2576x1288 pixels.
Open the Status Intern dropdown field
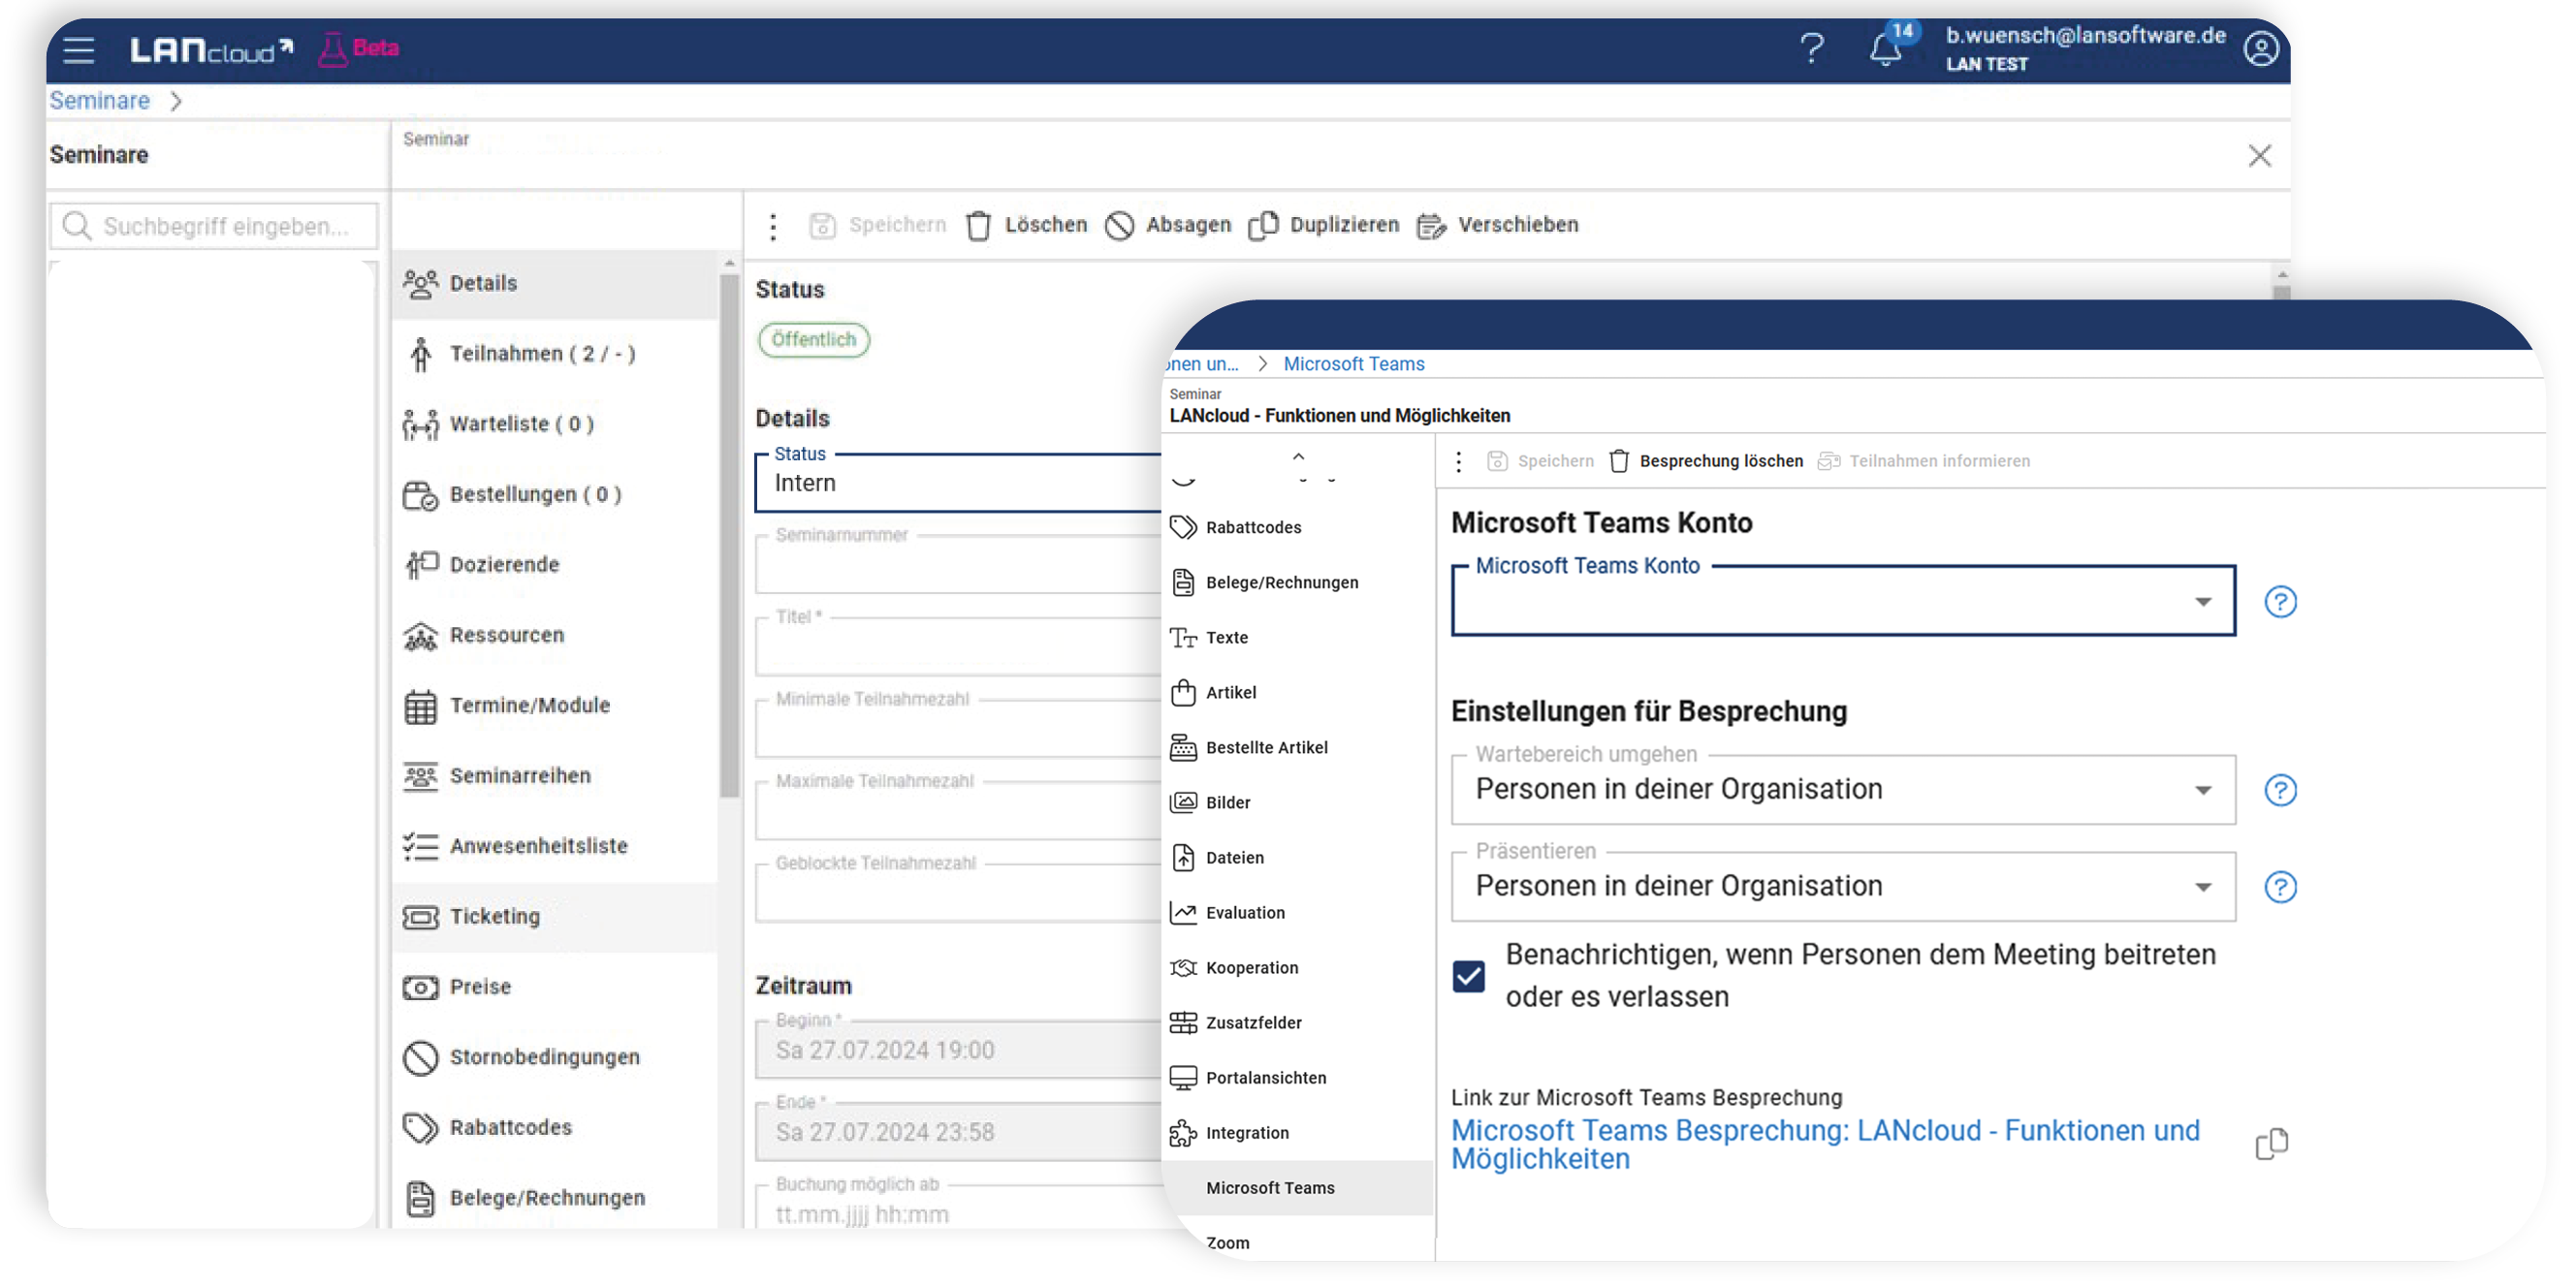(x=957, y=483)
